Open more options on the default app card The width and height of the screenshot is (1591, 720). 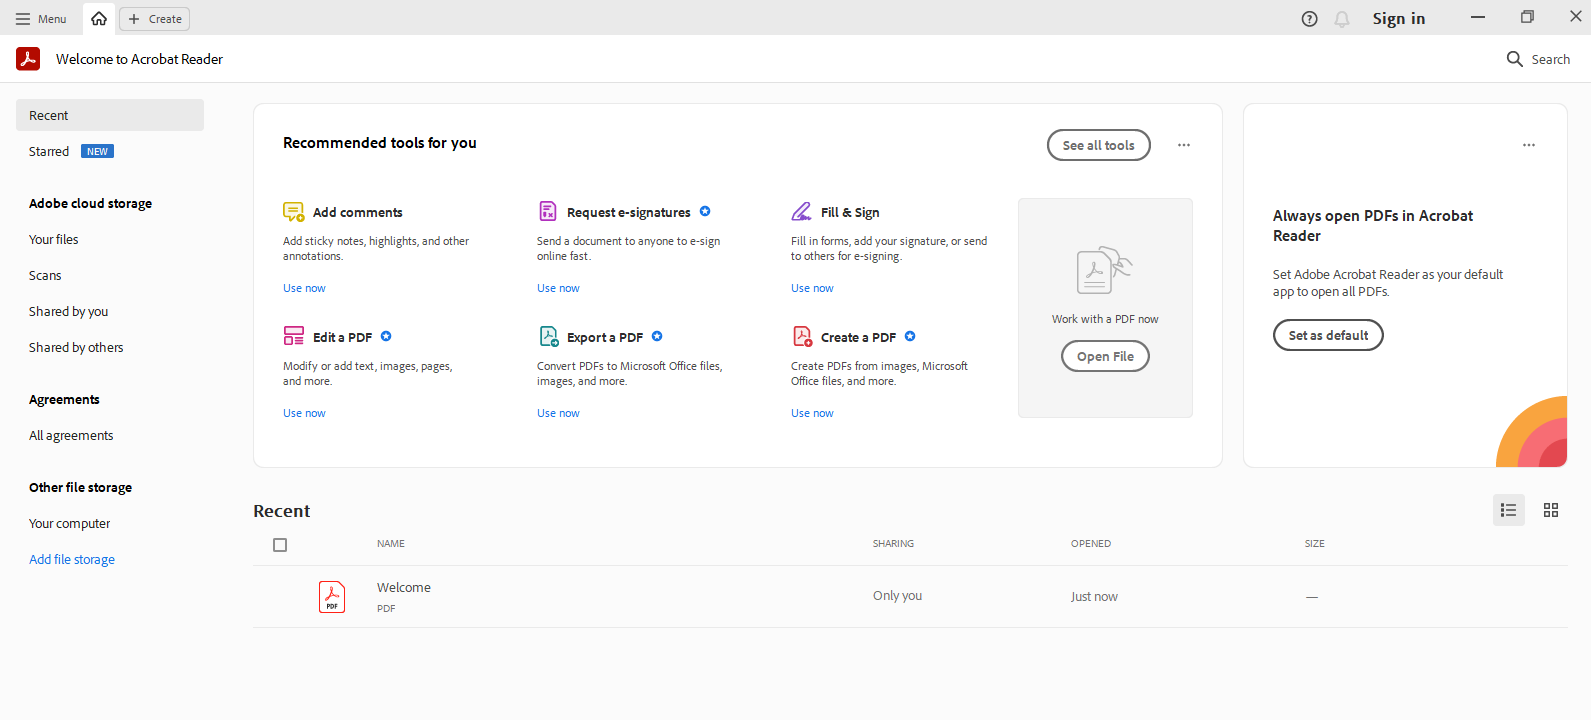pos(1529,145)
